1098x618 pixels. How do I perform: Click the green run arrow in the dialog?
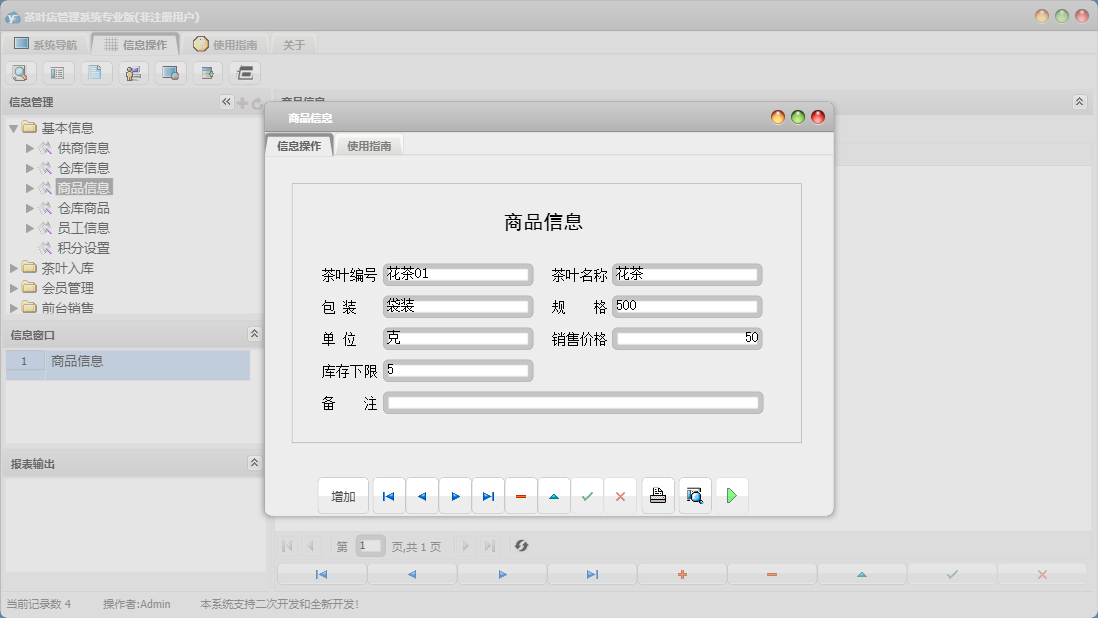click(732, 495)
